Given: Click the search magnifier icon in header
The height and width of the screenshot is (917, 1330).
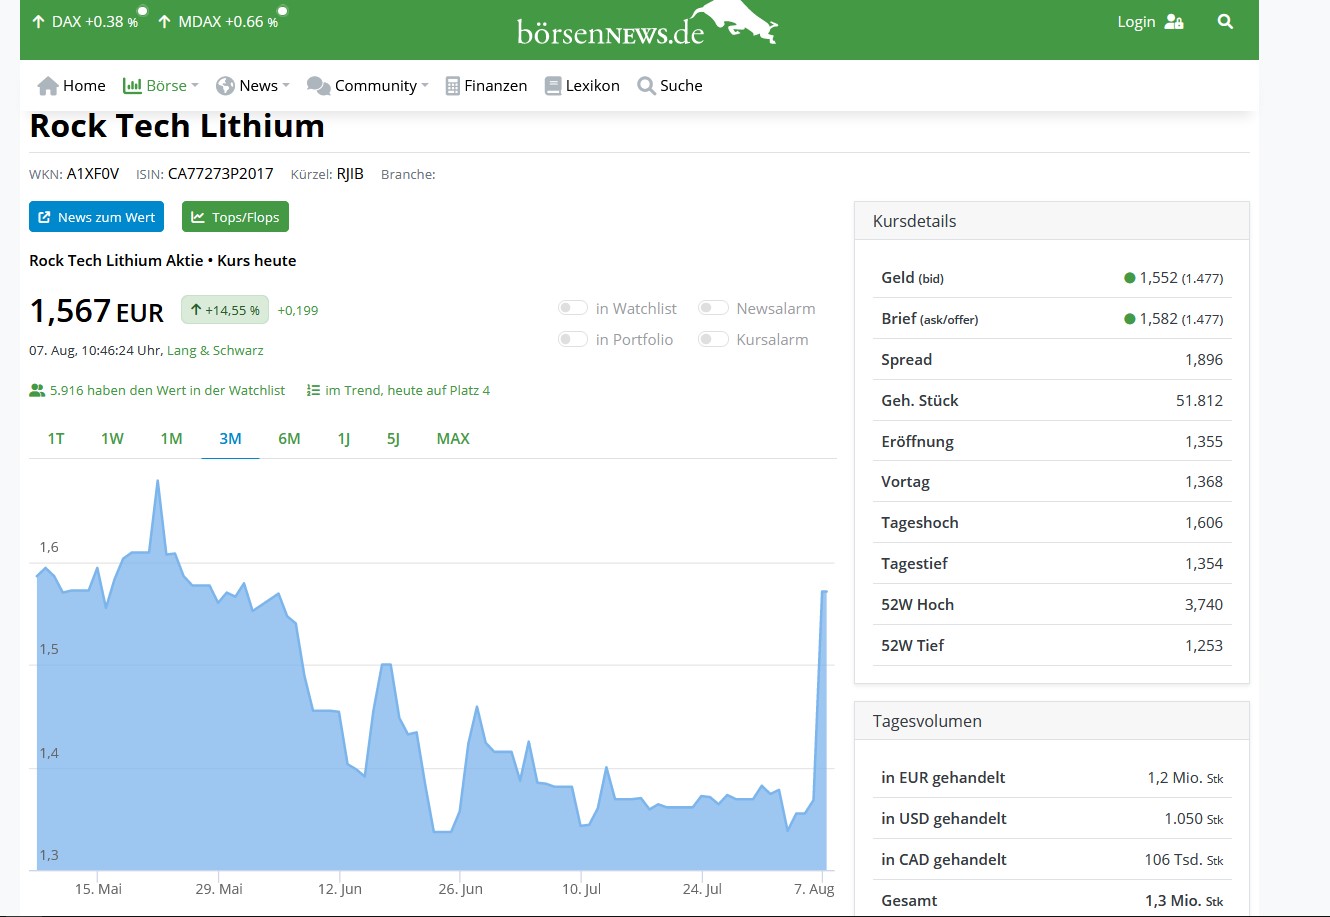Looking at the screenshot, I should pyautogui.click(x=1225, y=22).
